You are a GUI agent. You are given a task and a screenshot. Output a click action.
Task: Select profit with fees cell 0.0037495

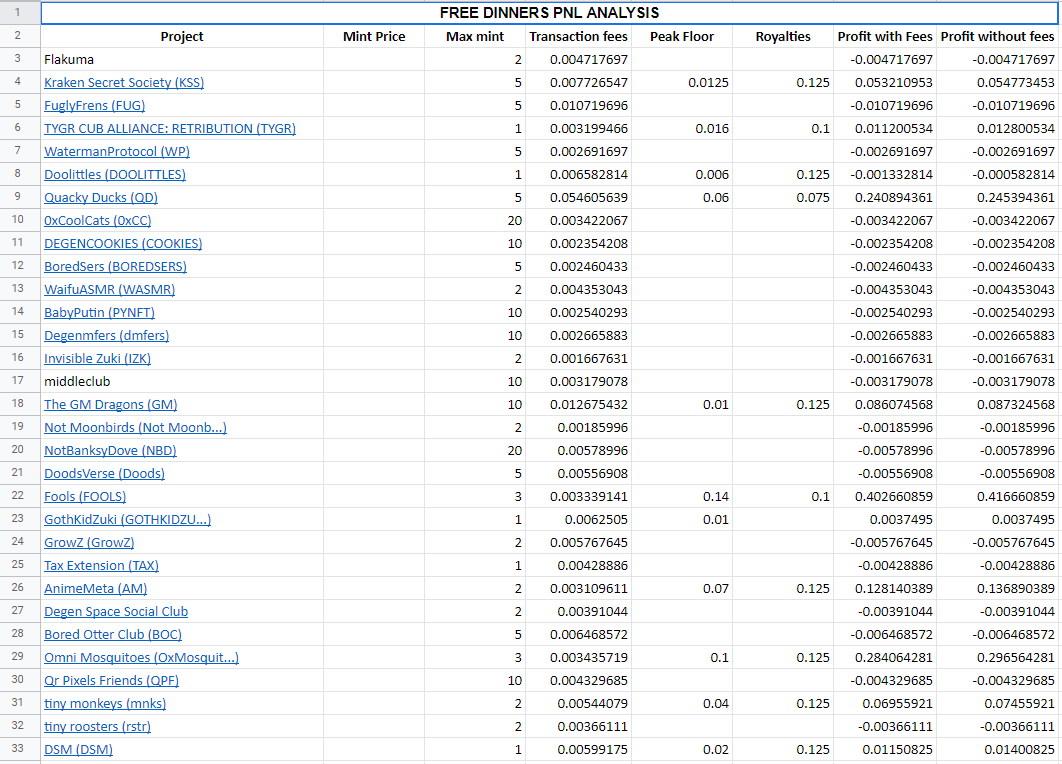tap(885, 520)
